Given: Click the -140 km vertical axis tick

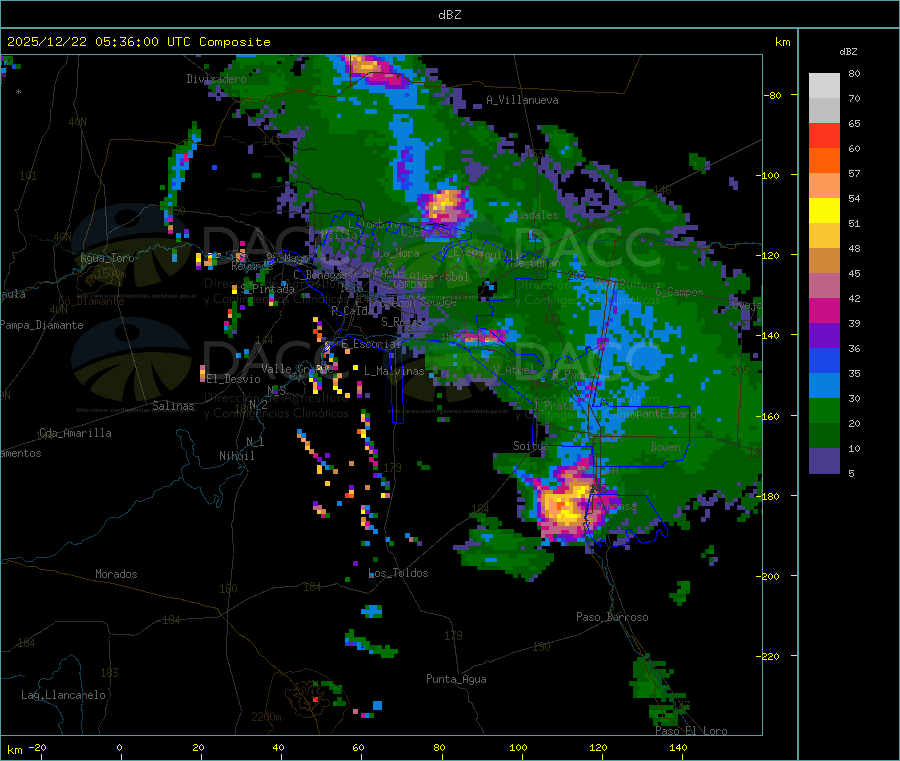Looking at the screenshot, I should (770, 335).
